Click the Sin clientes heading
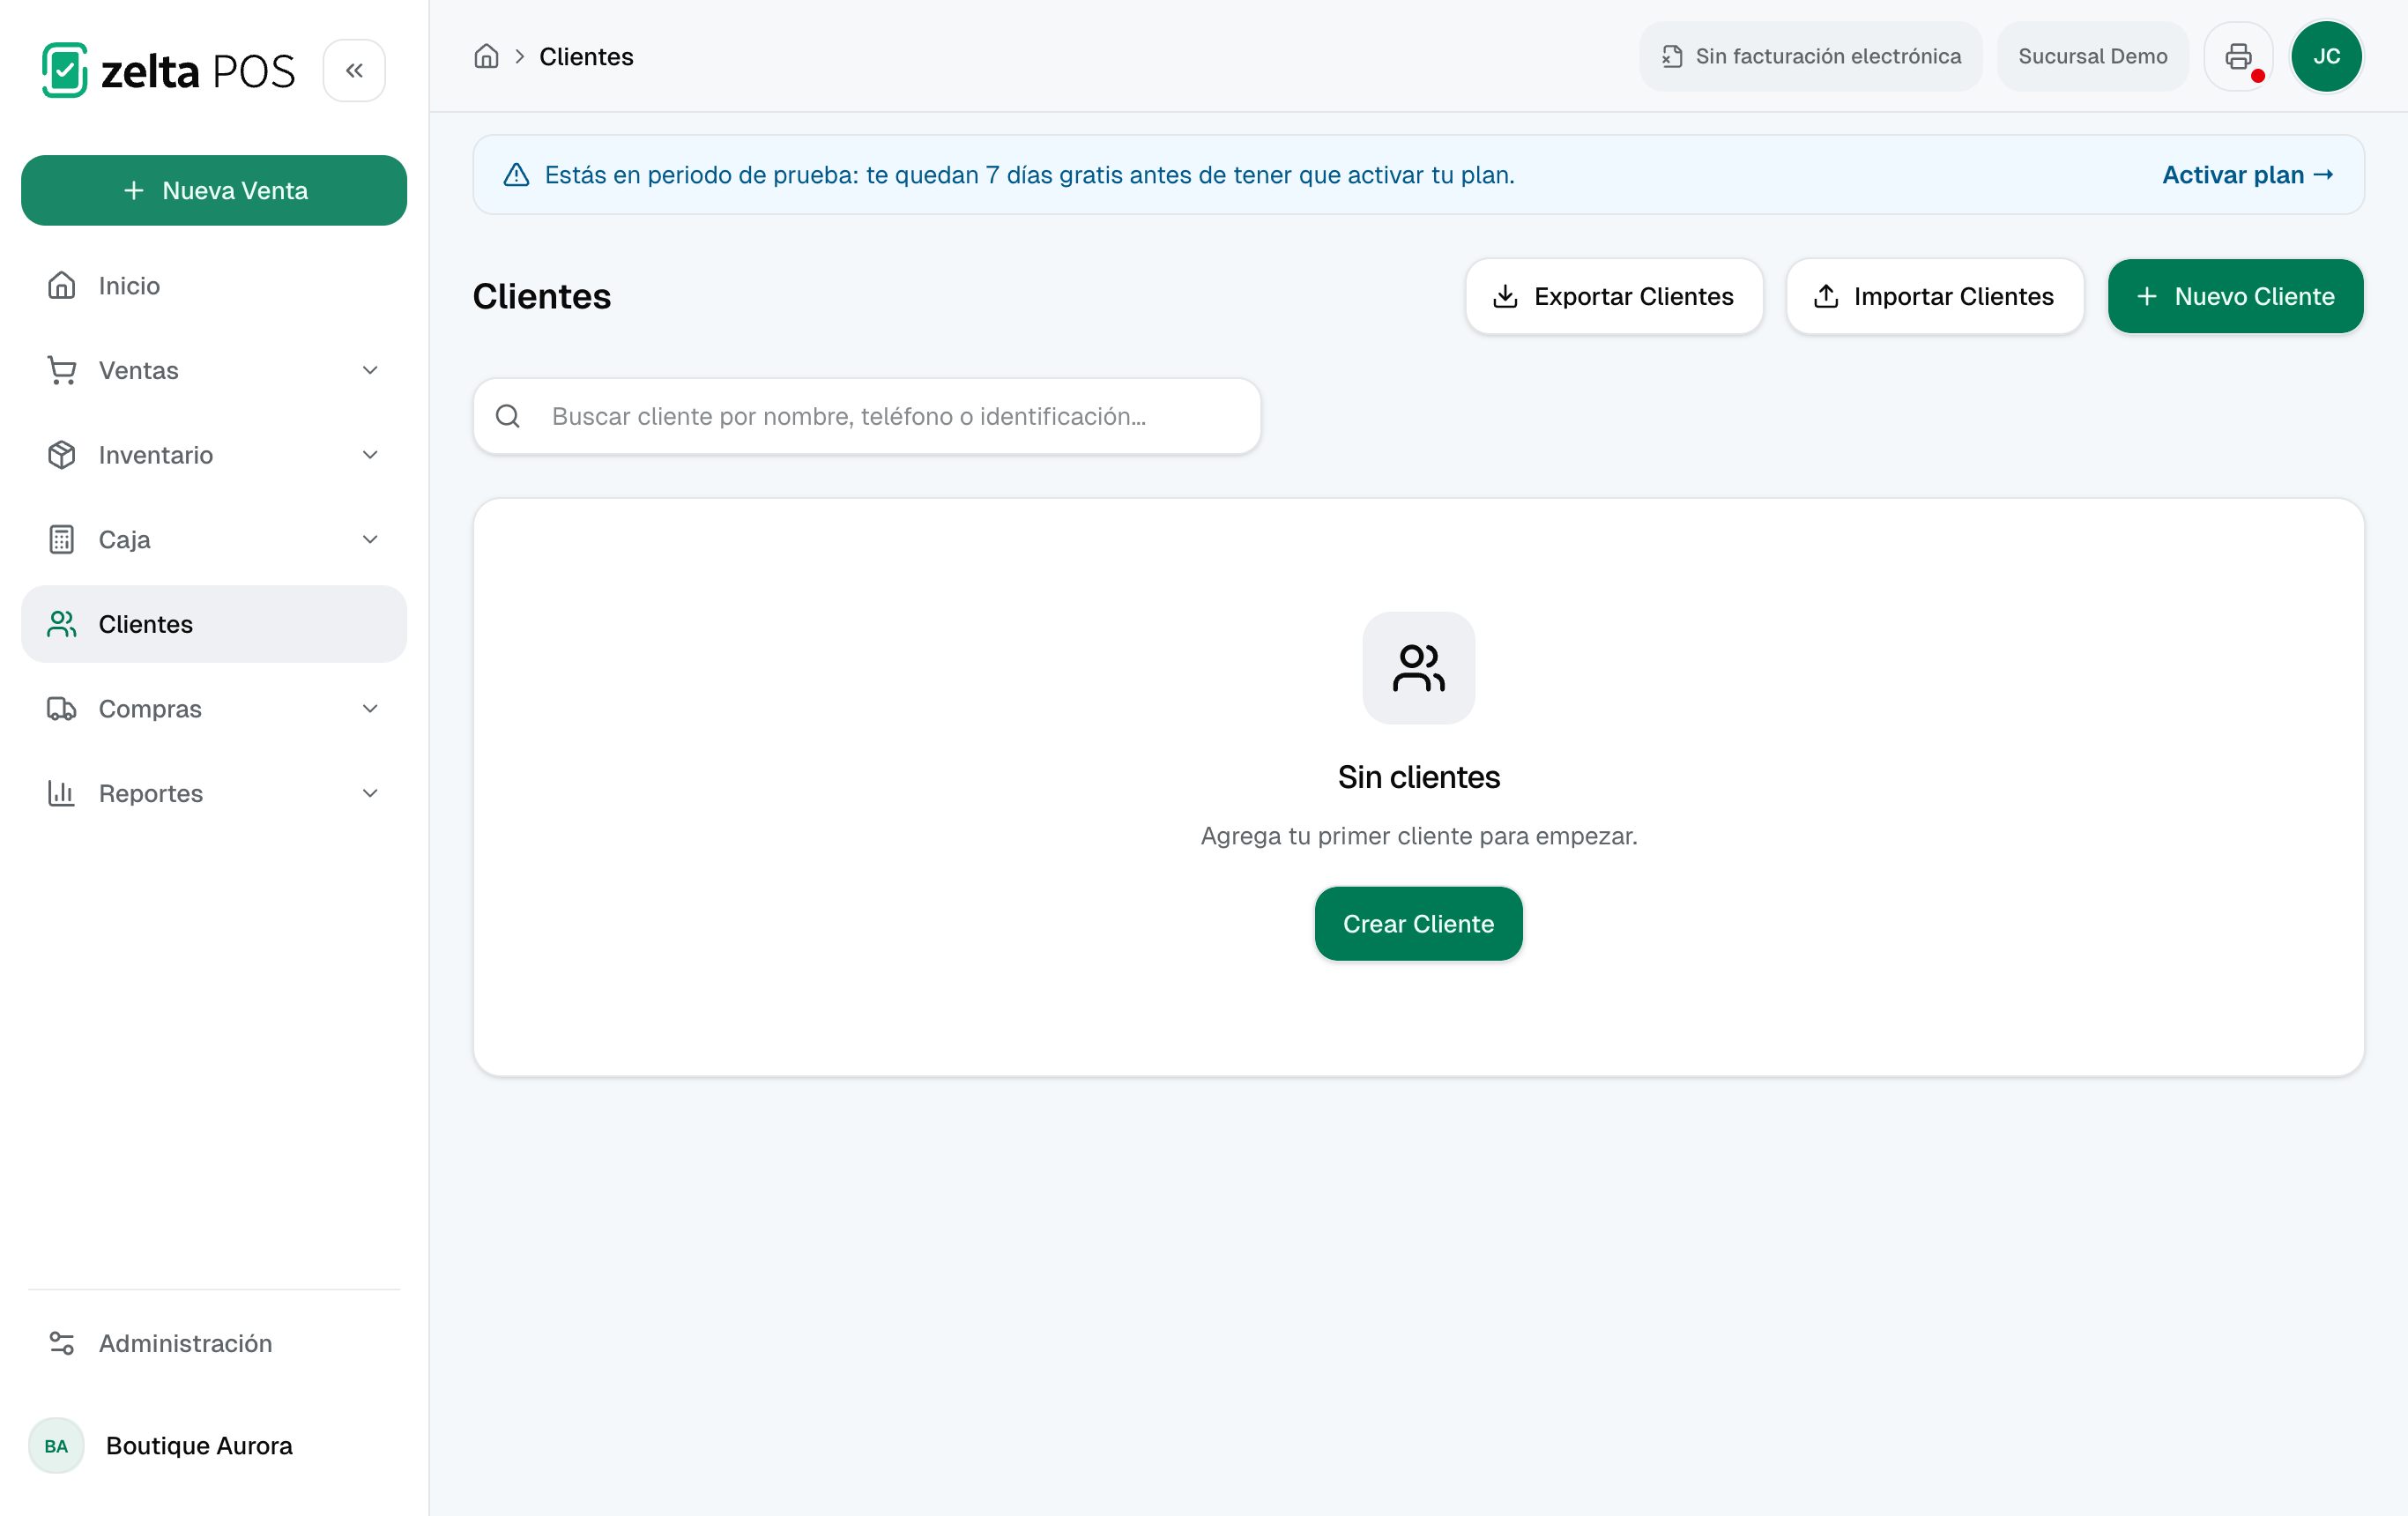Screen dimensions: 2408x1516 click(1419, 777)
